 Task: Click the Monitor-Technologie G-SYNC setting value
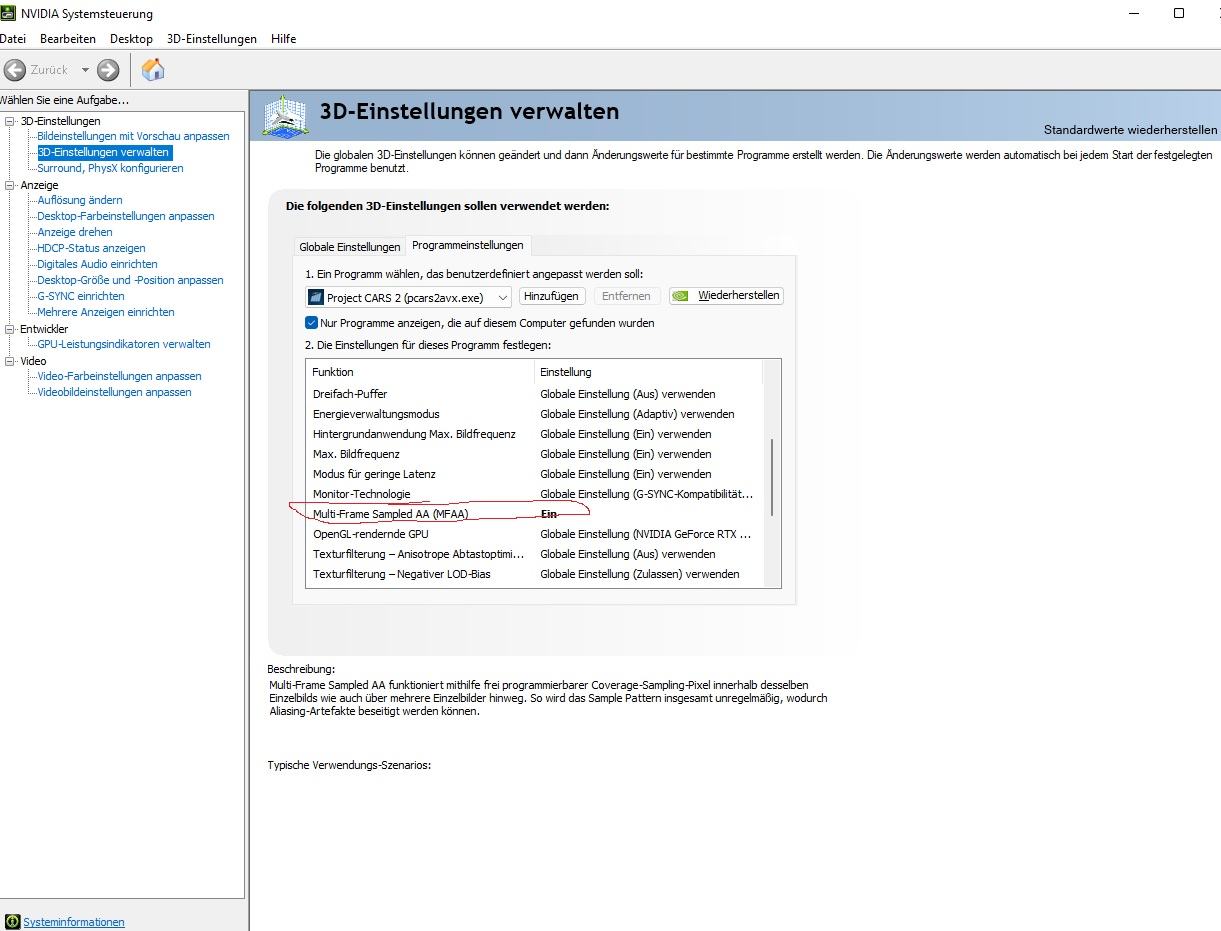click(647, 494)
